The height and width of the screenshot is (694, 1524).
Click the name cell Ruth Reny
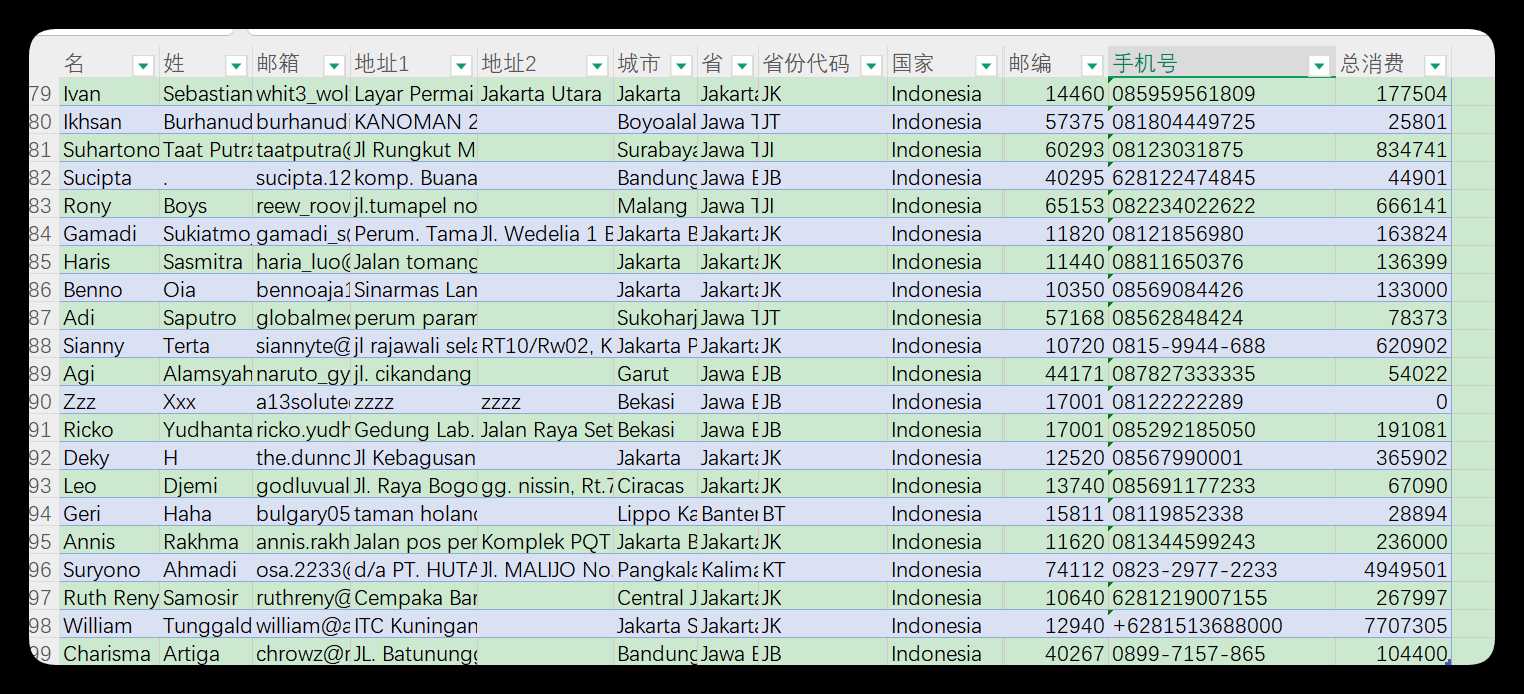click(x=109, y=598)
